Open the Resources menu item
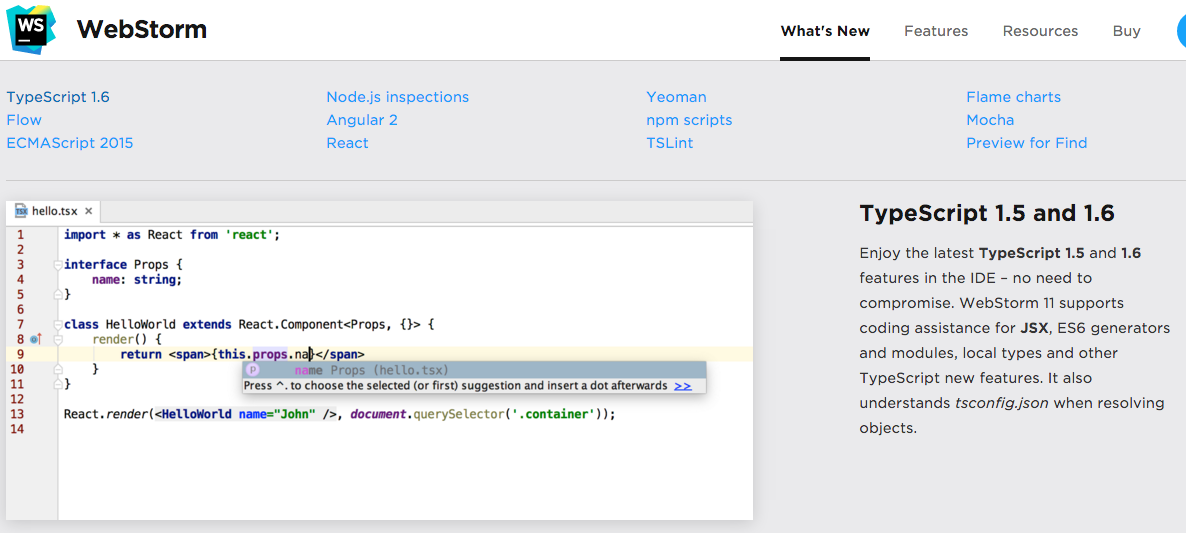 click(1040, 31)
